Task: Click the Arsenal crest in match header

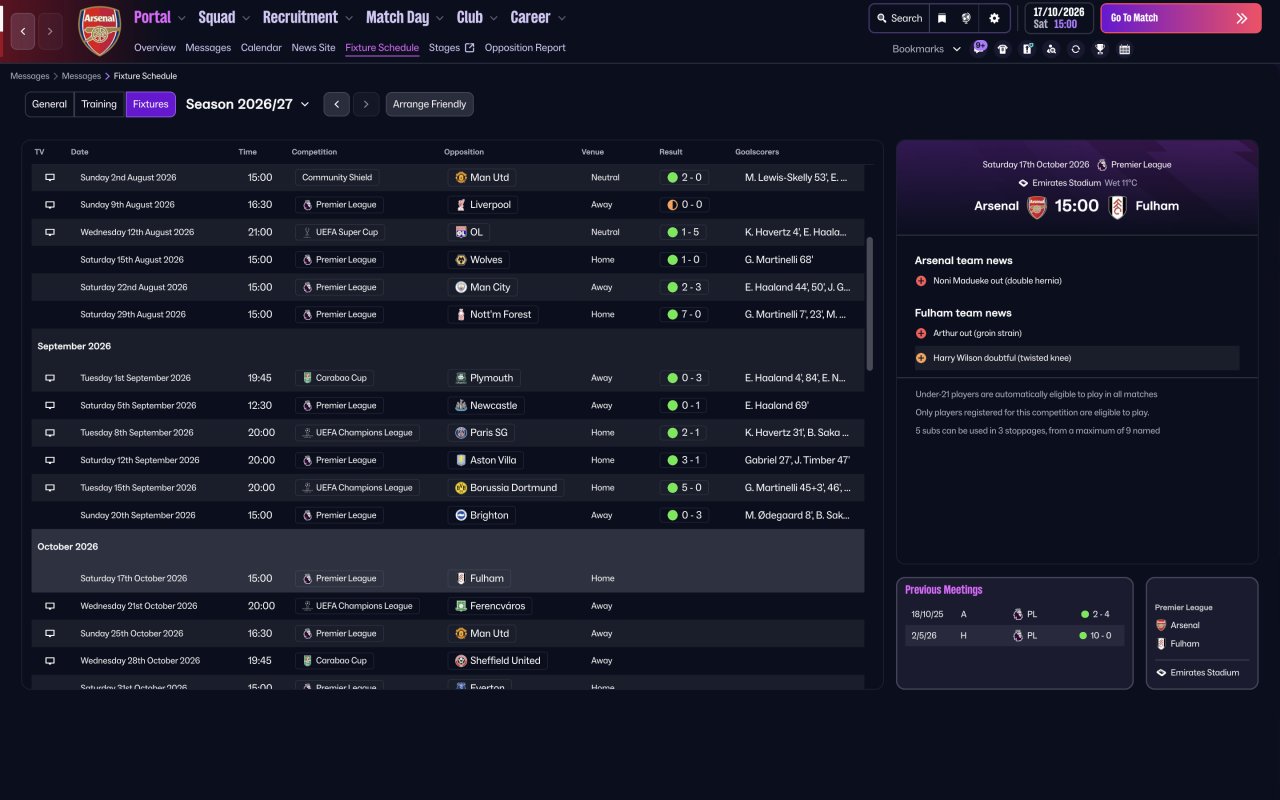Action: pos(1037,206)
